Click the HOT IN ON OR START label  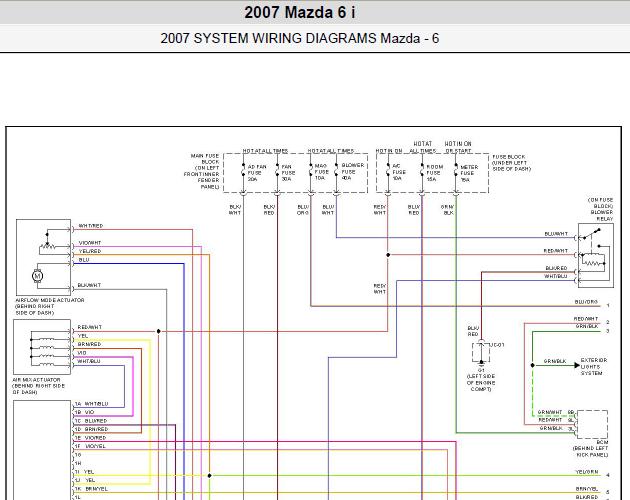click(x=458, y=147)
